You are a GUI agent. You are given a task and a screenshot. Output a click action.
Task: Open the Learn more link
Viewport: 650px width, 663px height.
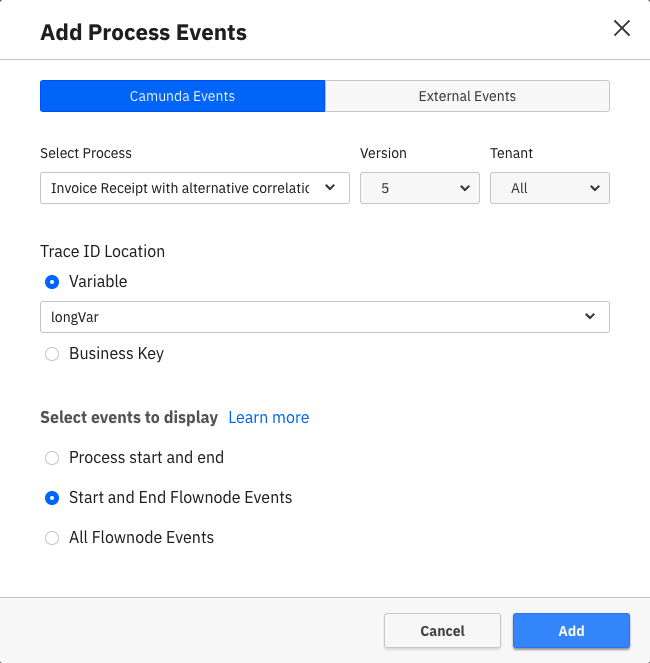point(268,418)
